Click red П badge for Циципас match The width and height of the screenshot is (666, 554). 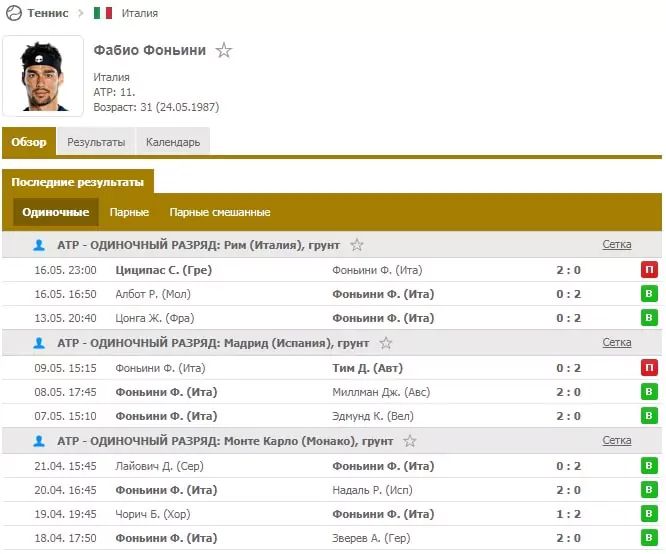[x=649, y=270]
